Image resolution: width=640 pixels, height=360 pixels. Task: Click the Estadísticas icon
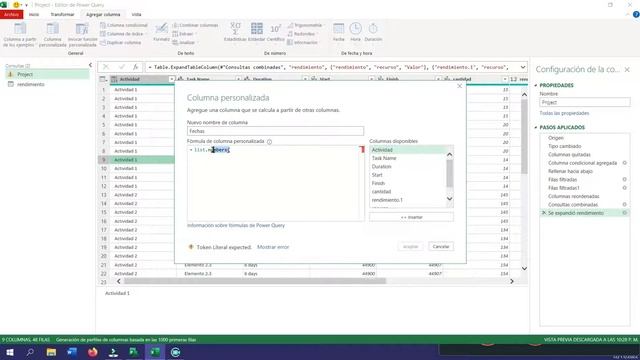click(235, 29)
